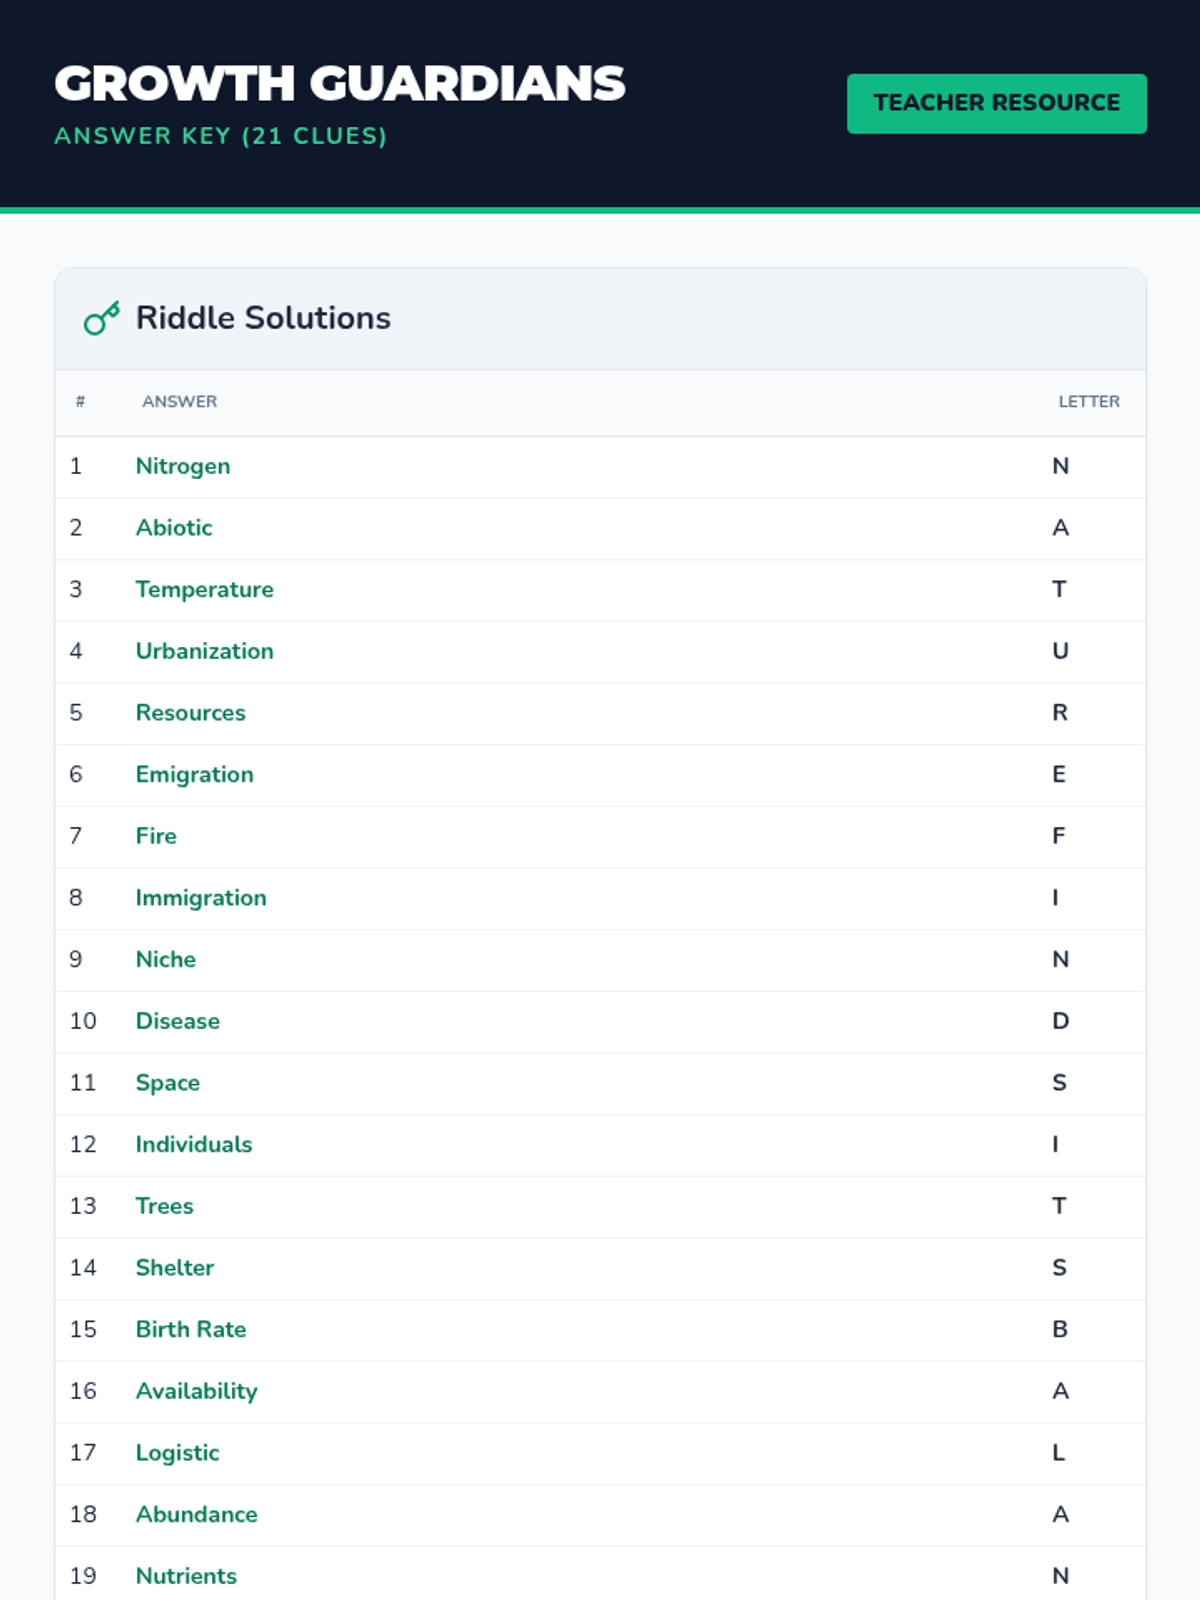Click the Disease answer

pyautogui.click(x=178, y=1021)
